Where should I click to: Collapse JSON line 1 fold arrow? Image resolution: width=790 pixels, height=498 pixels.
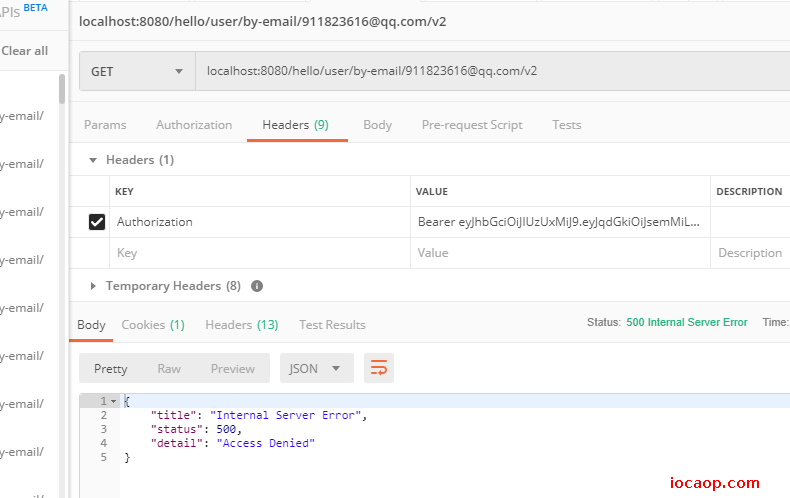click(x=113, y=401)
